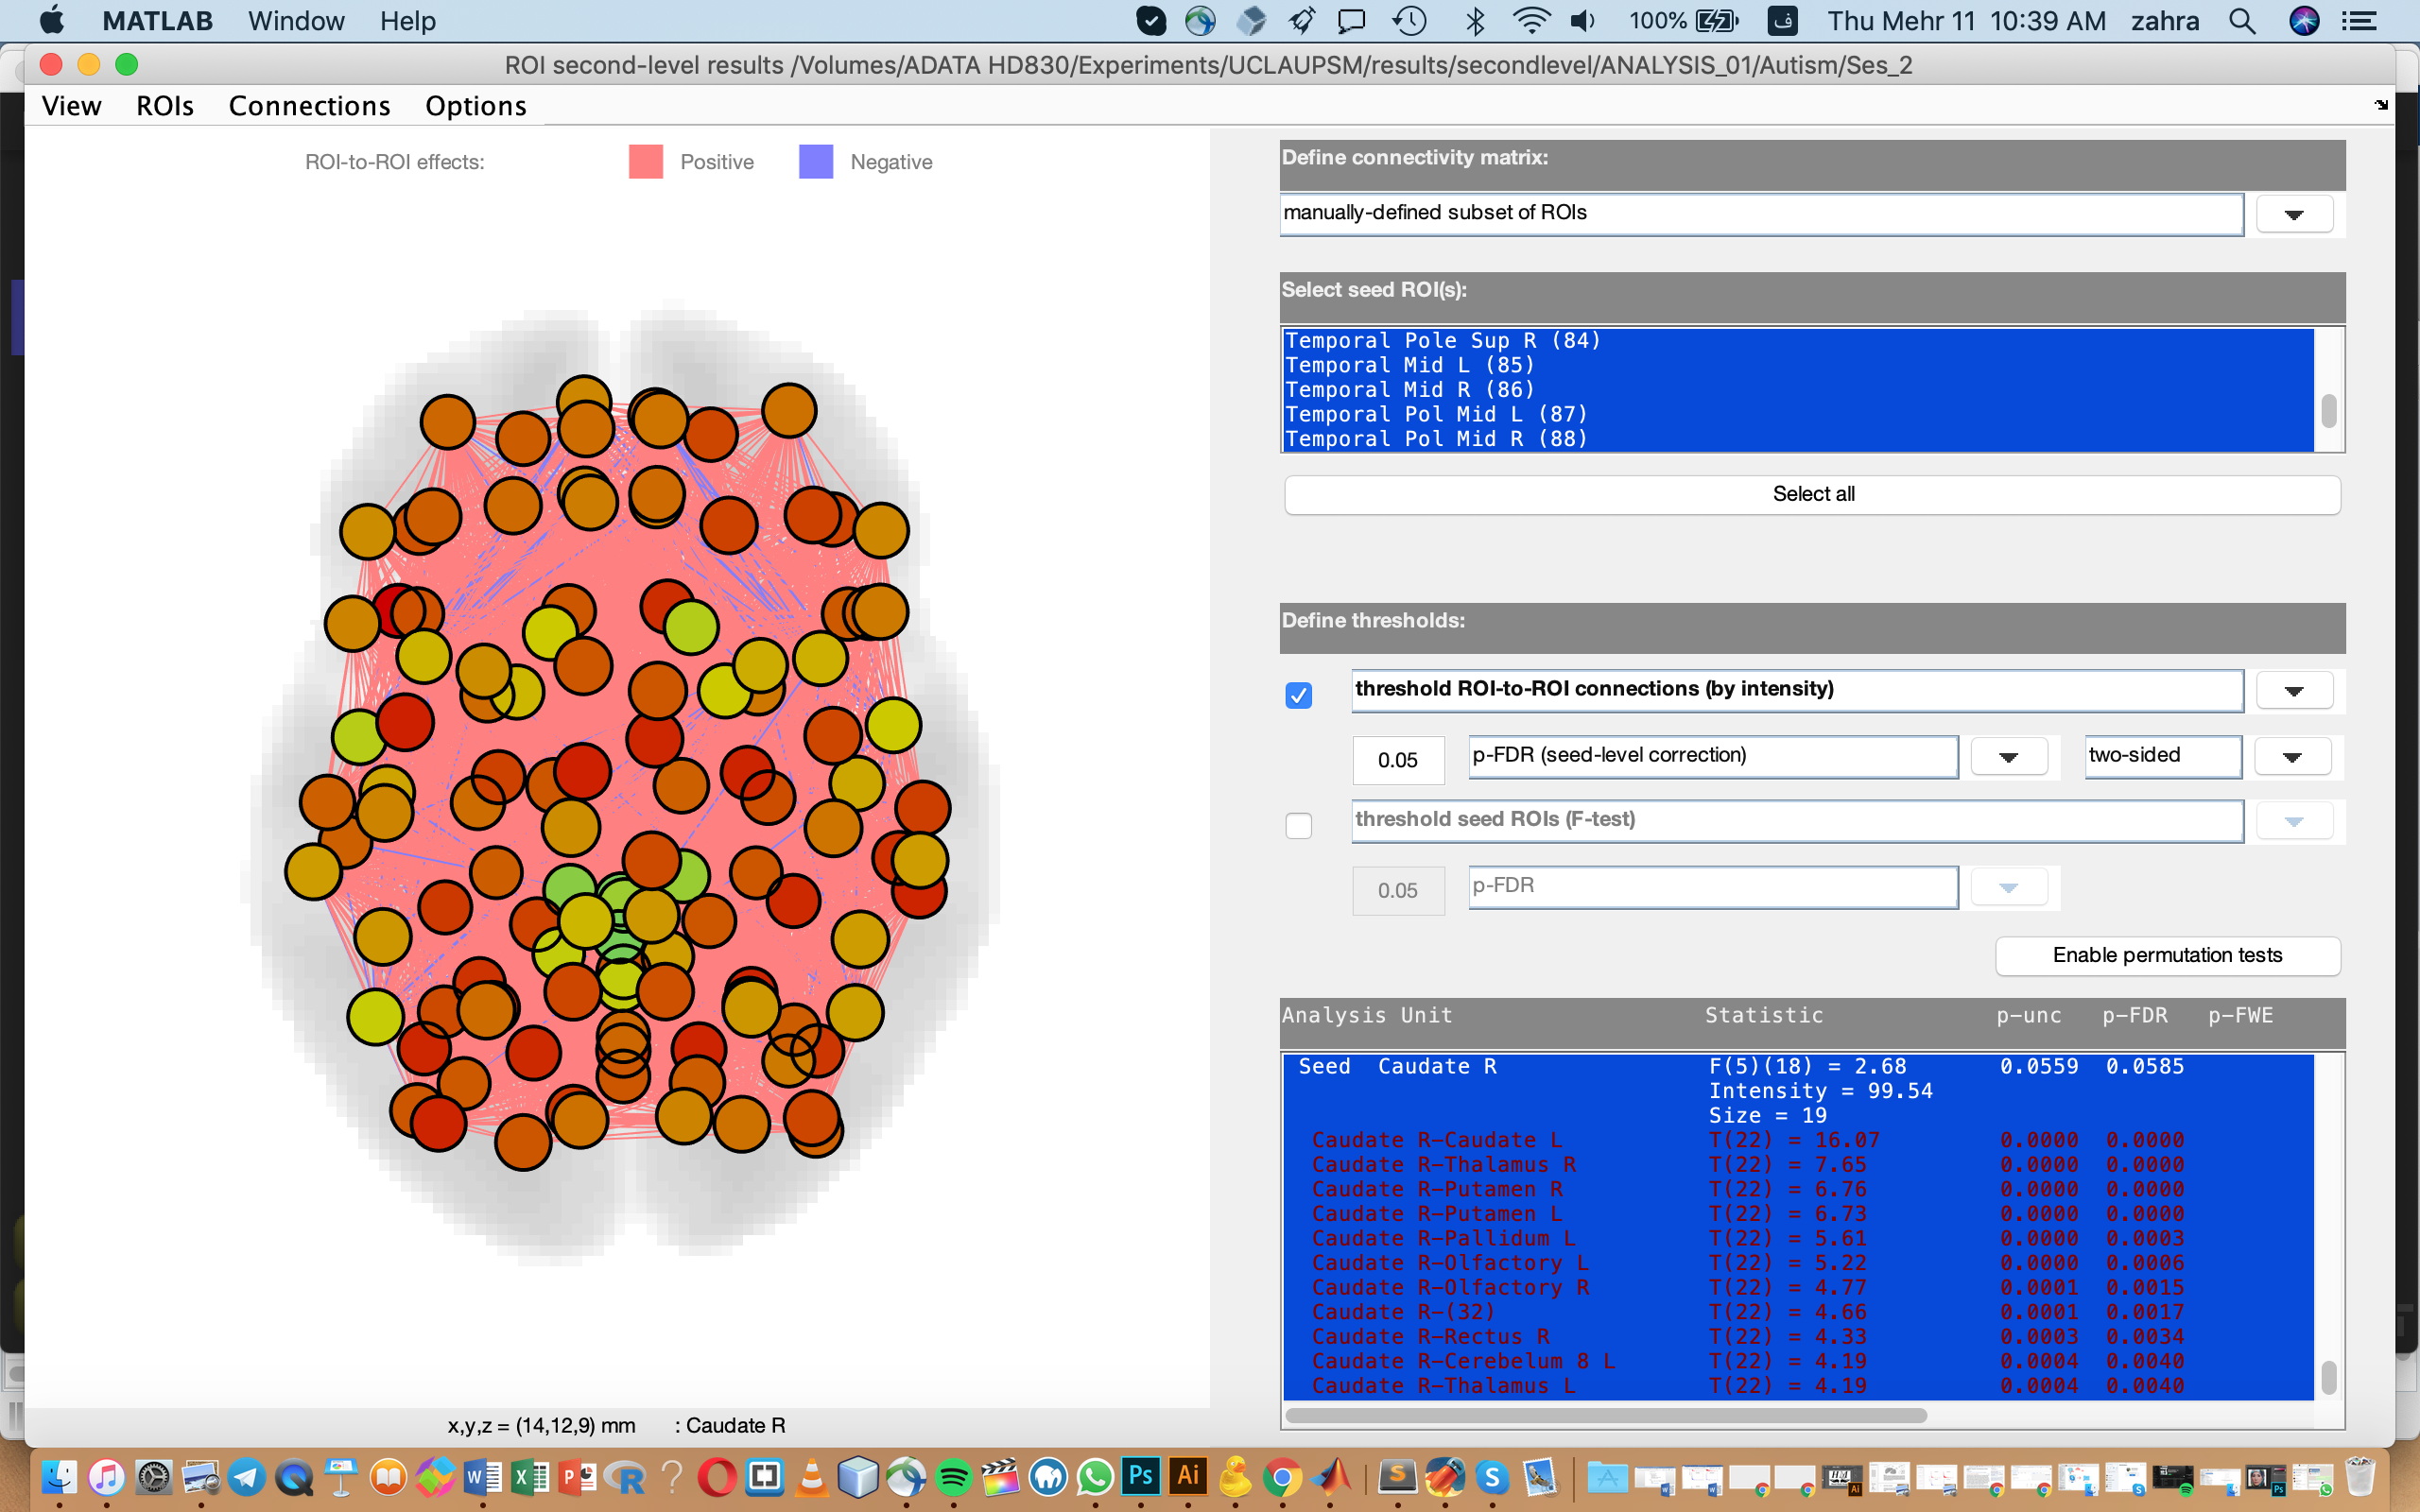
Task: Open Telegram in the dock
Action: pos(246,1477)
